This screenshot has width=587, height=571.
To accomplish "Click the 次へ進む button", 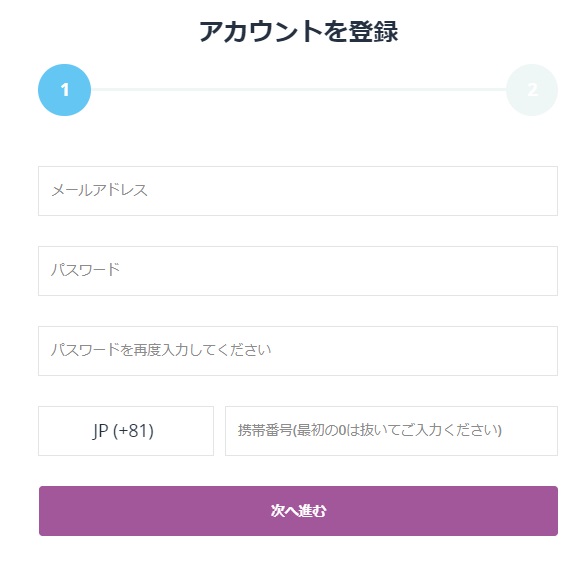I will (298, 511).
